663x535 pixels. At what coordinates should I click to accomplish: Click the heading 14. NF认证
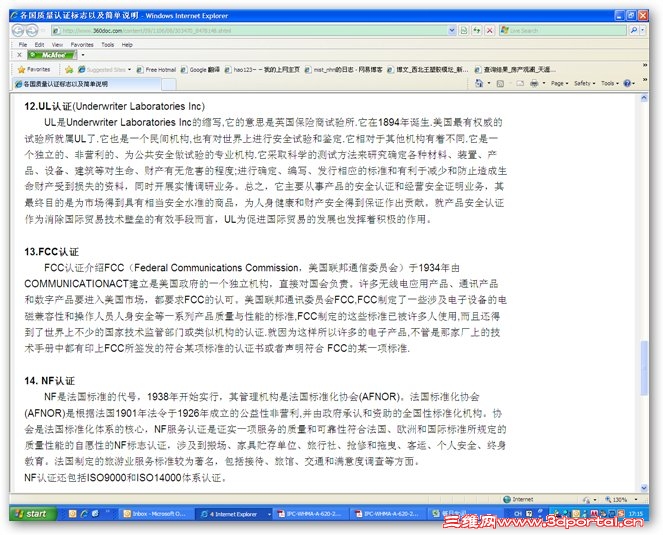(49, 381)
